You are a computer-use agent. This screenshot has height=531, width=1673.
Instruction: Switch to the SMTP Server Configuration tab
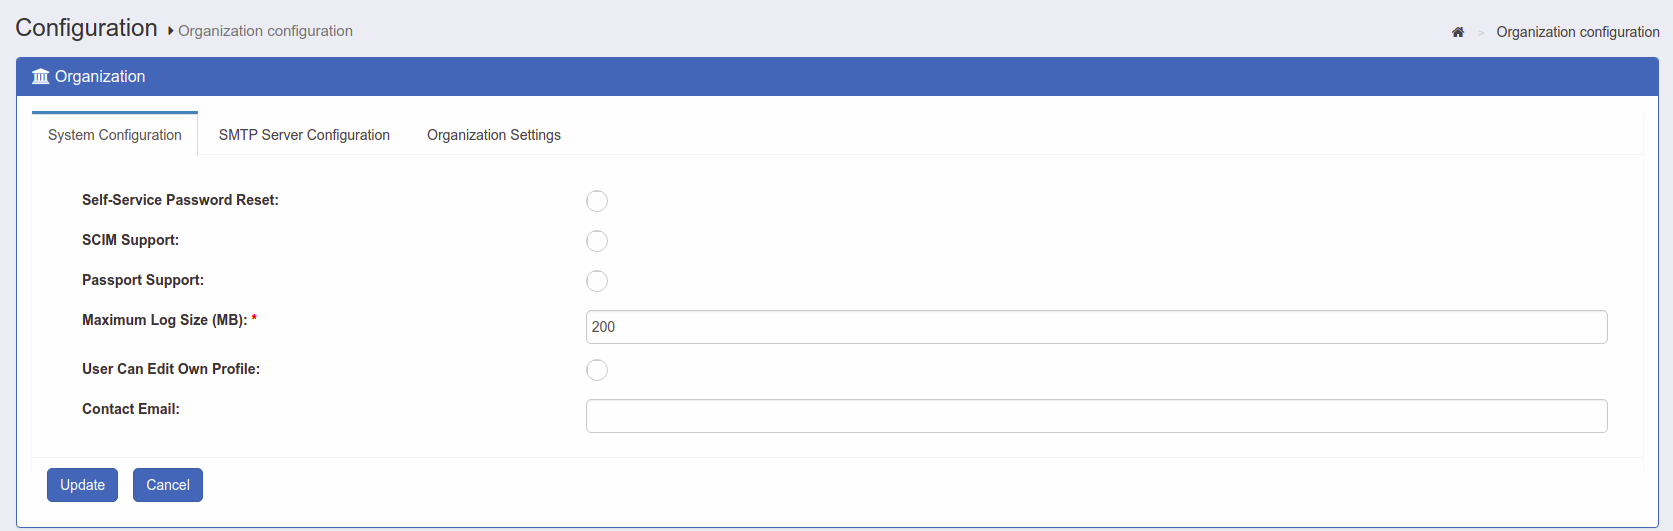[304, 135]
